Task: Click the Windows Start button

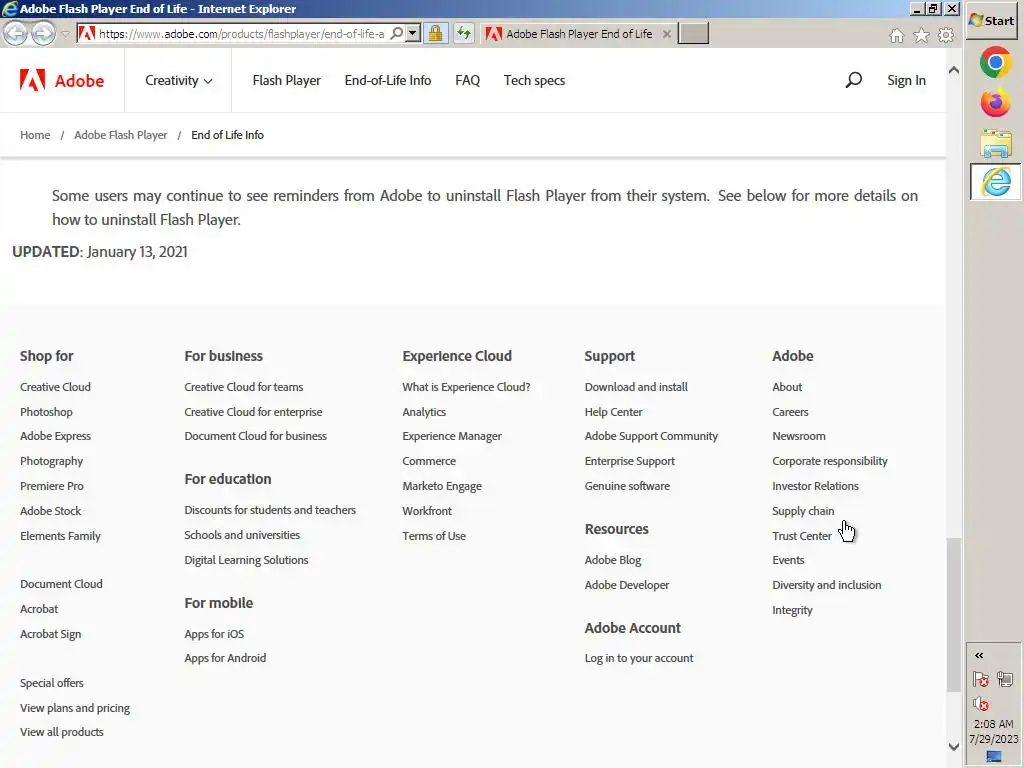Action: click(x=991, y=21)
